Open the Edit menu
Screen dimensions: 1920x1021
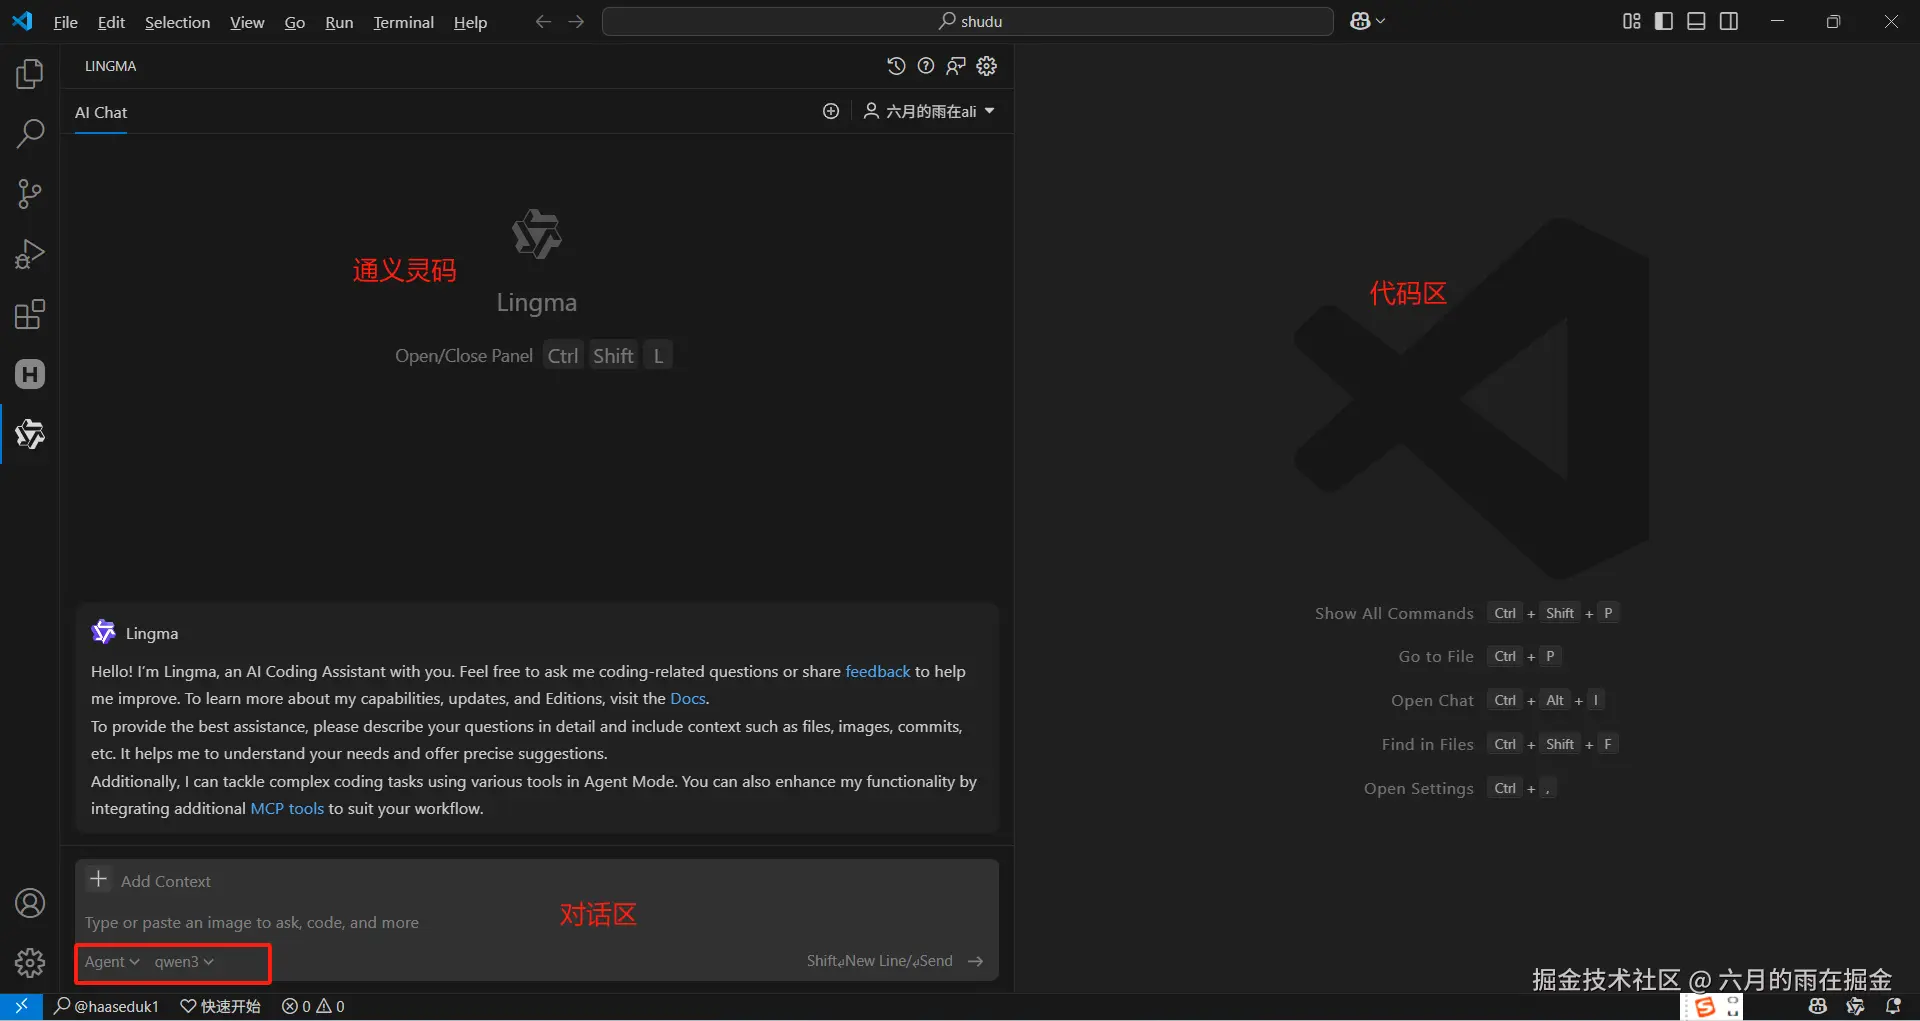pos(111,22)
